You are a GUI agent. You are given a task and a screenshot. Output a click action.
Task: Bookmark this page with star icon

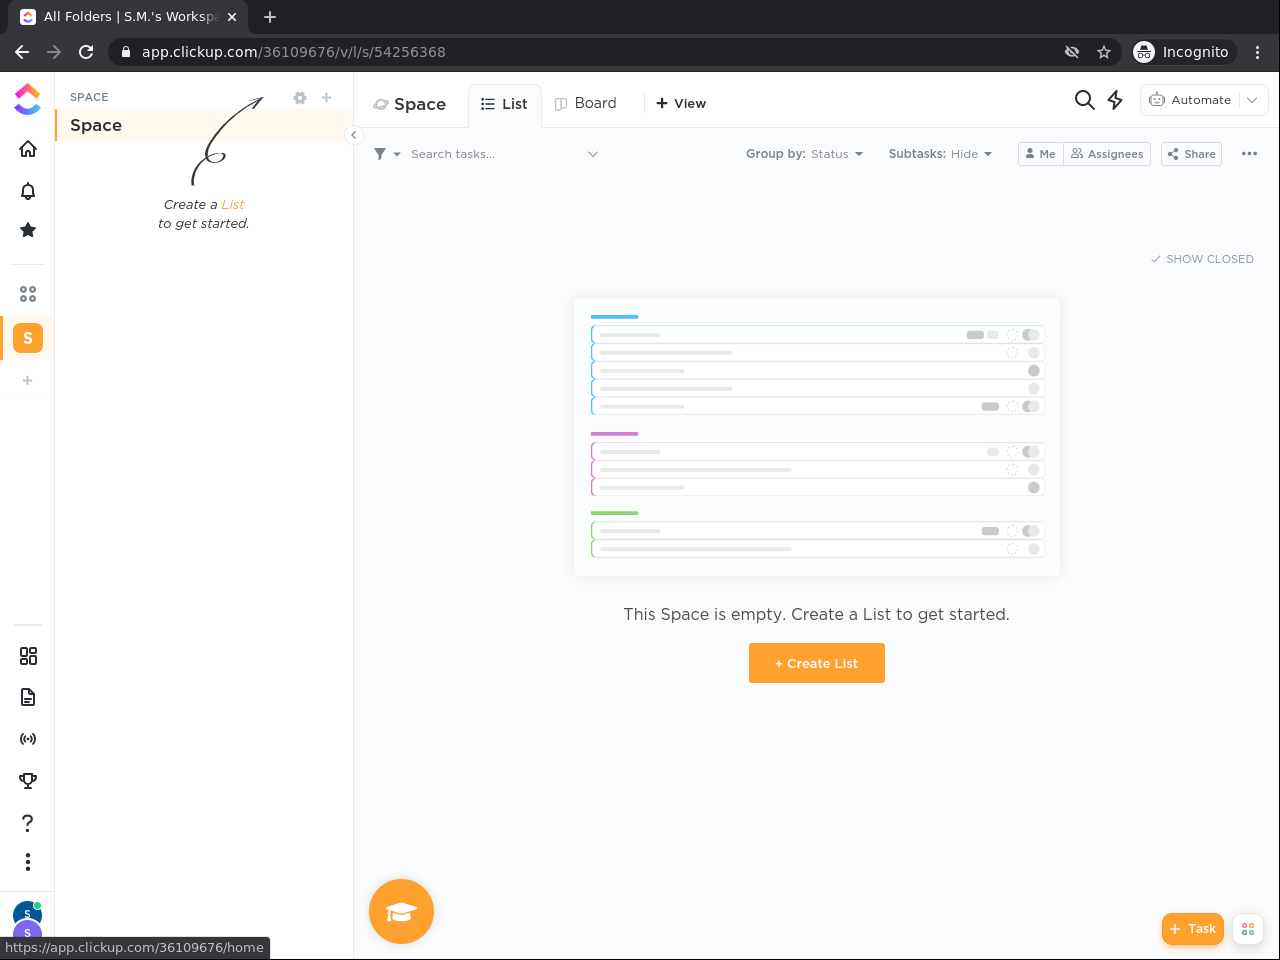tap(1104, 52)
